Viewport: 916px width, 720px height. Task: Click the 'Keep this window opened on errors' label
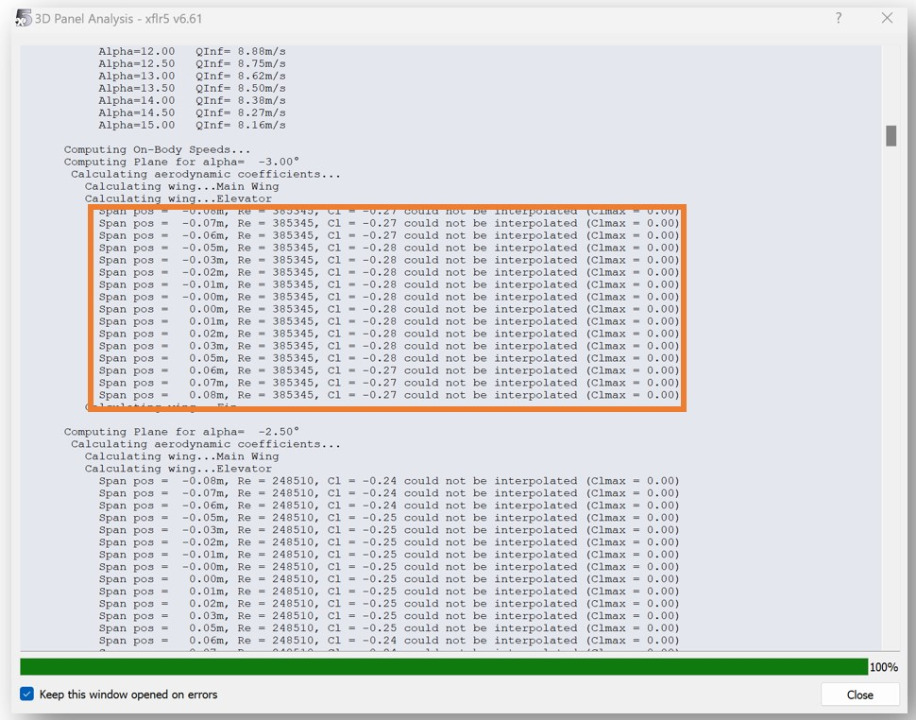click(128, 694)
